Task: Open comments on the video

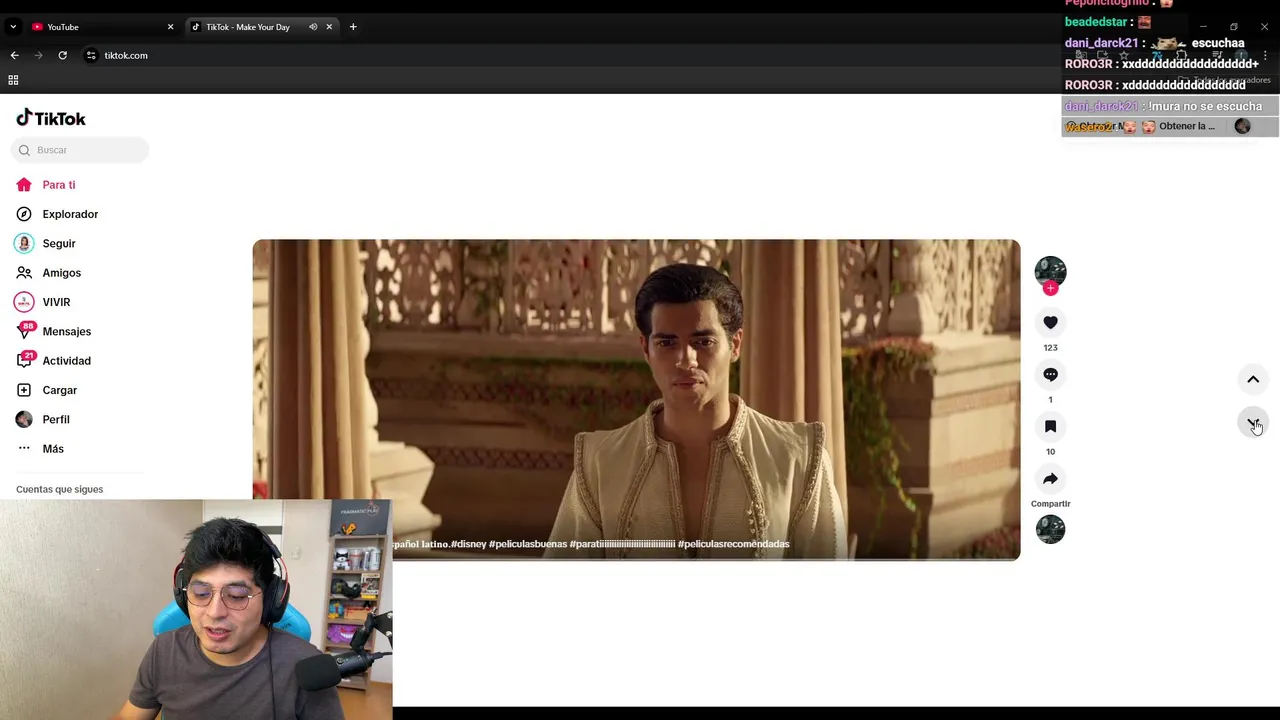Action: click(x=1050, y=374)
